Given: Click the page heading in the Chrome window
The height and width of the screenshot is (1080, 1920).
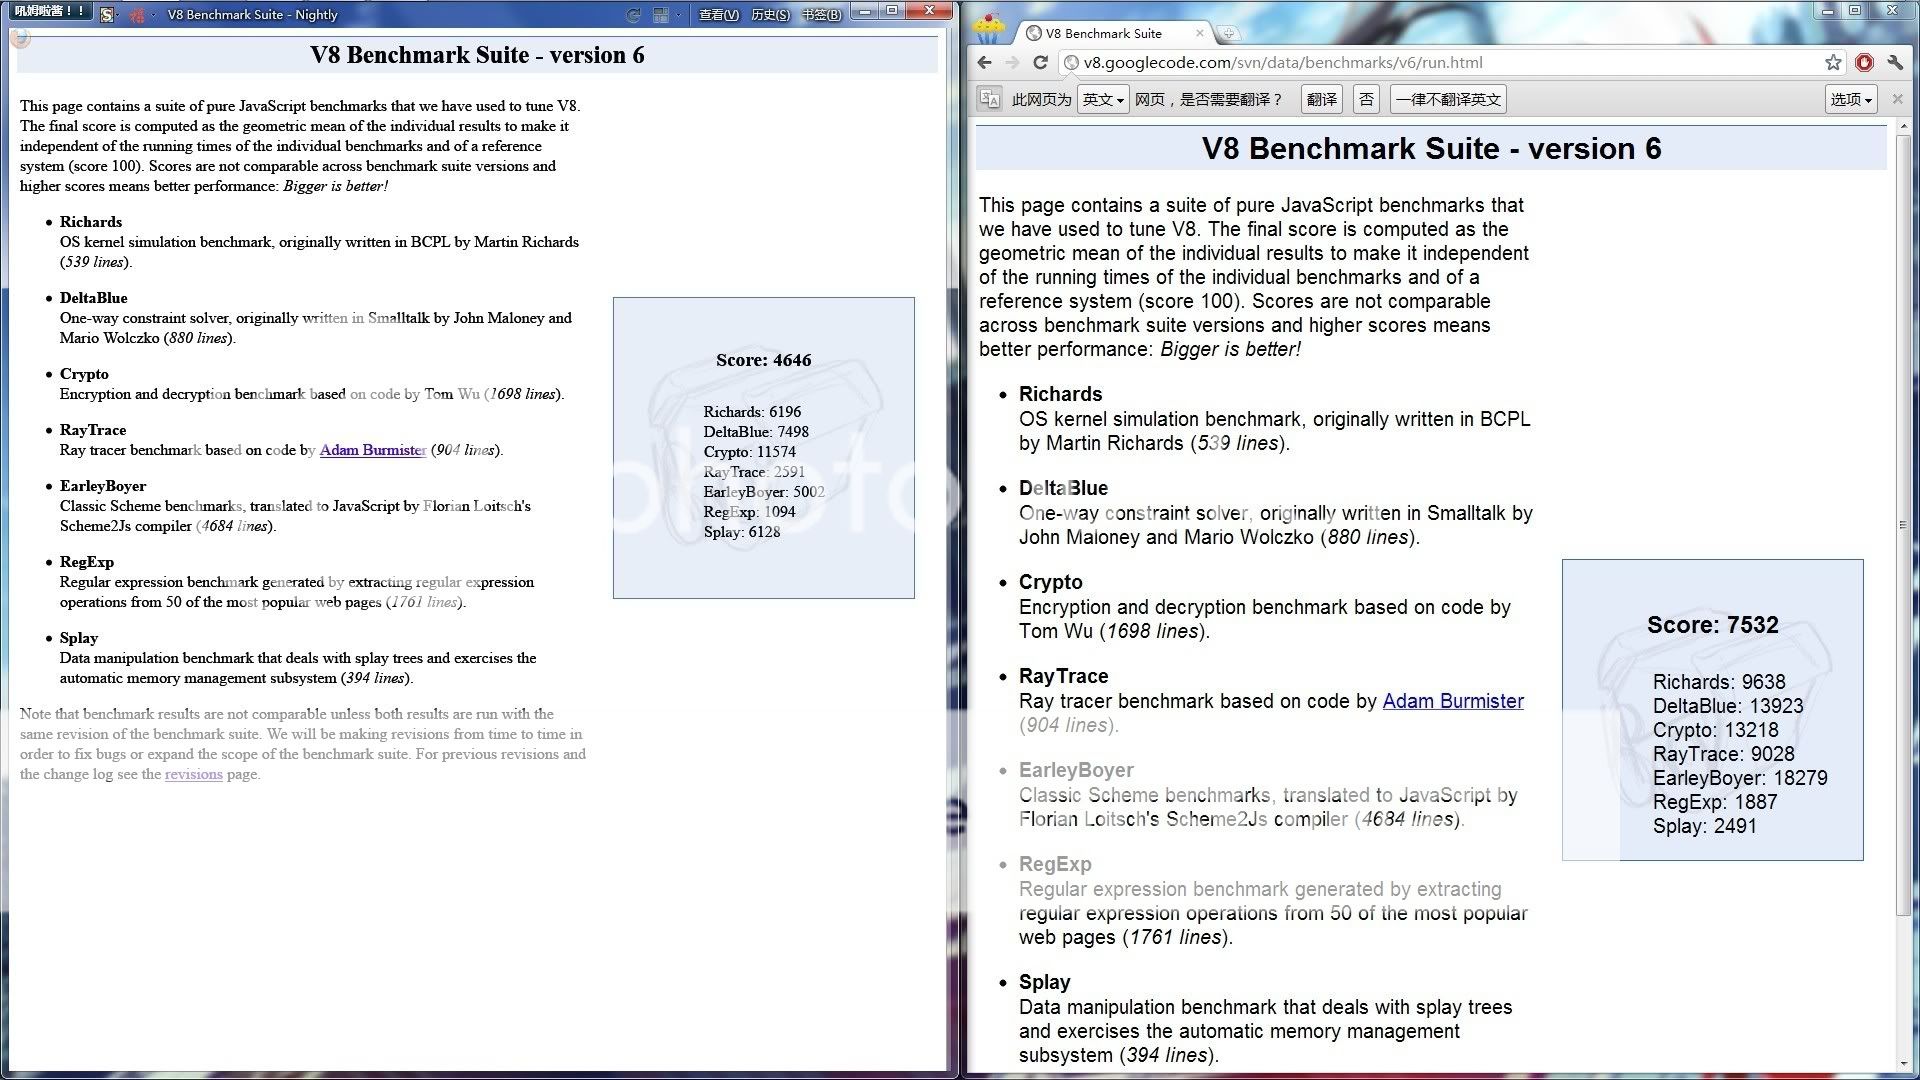Looking at the screenshot, I should 1431,149.
